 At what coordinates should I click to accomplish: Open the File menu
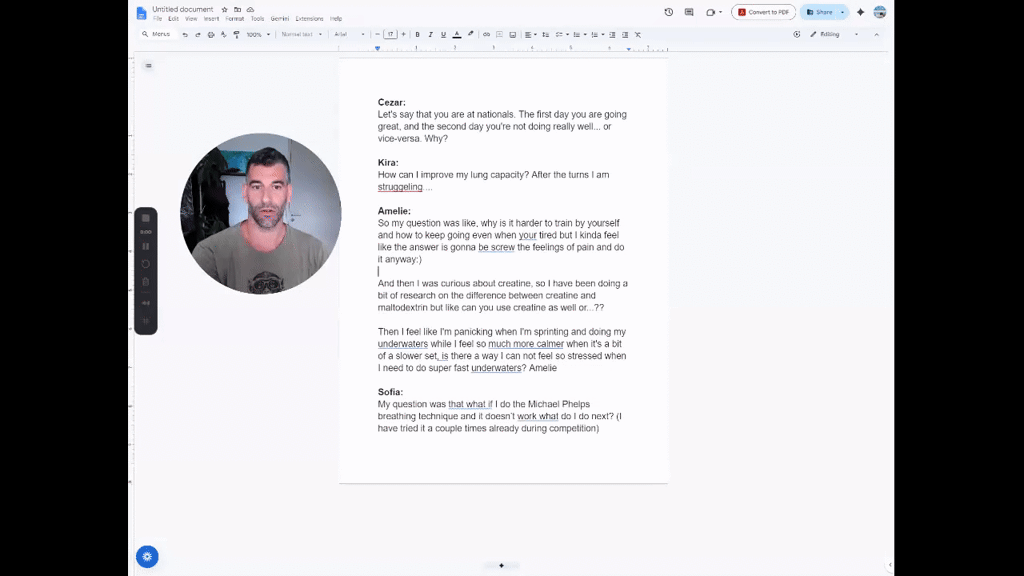pyautogui.click(x=157, y=19)
